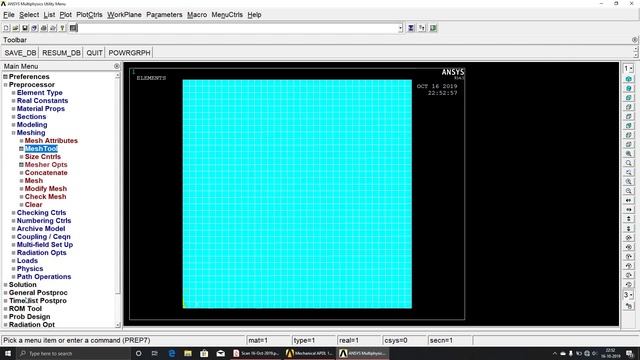Click the POWRGRPH button
The height and width of the screenshot is (360, 640).
tap(129, 53)
